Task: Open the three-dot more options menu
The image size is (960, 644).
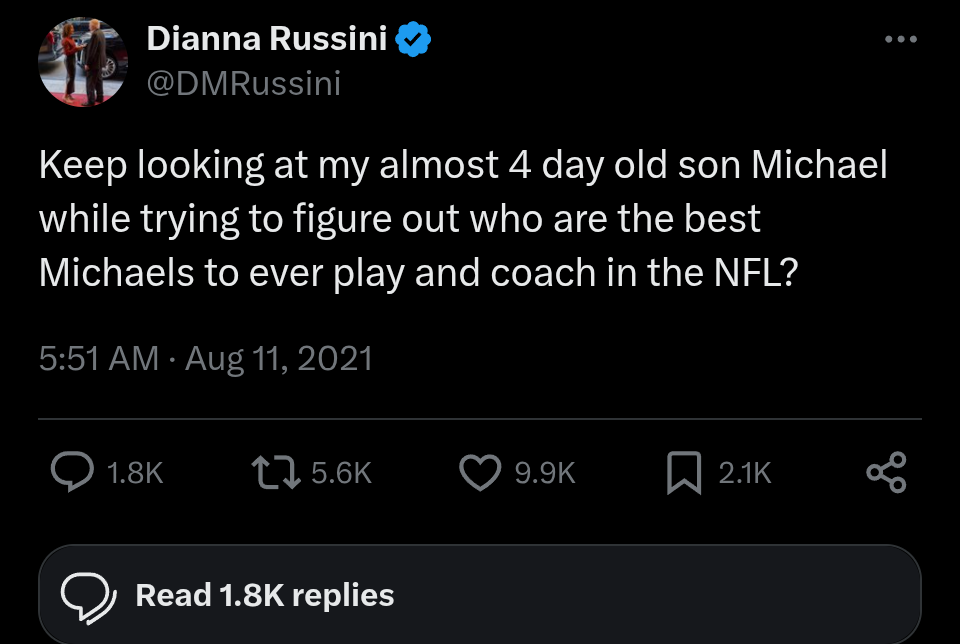Action: click(x=900, y=40)
